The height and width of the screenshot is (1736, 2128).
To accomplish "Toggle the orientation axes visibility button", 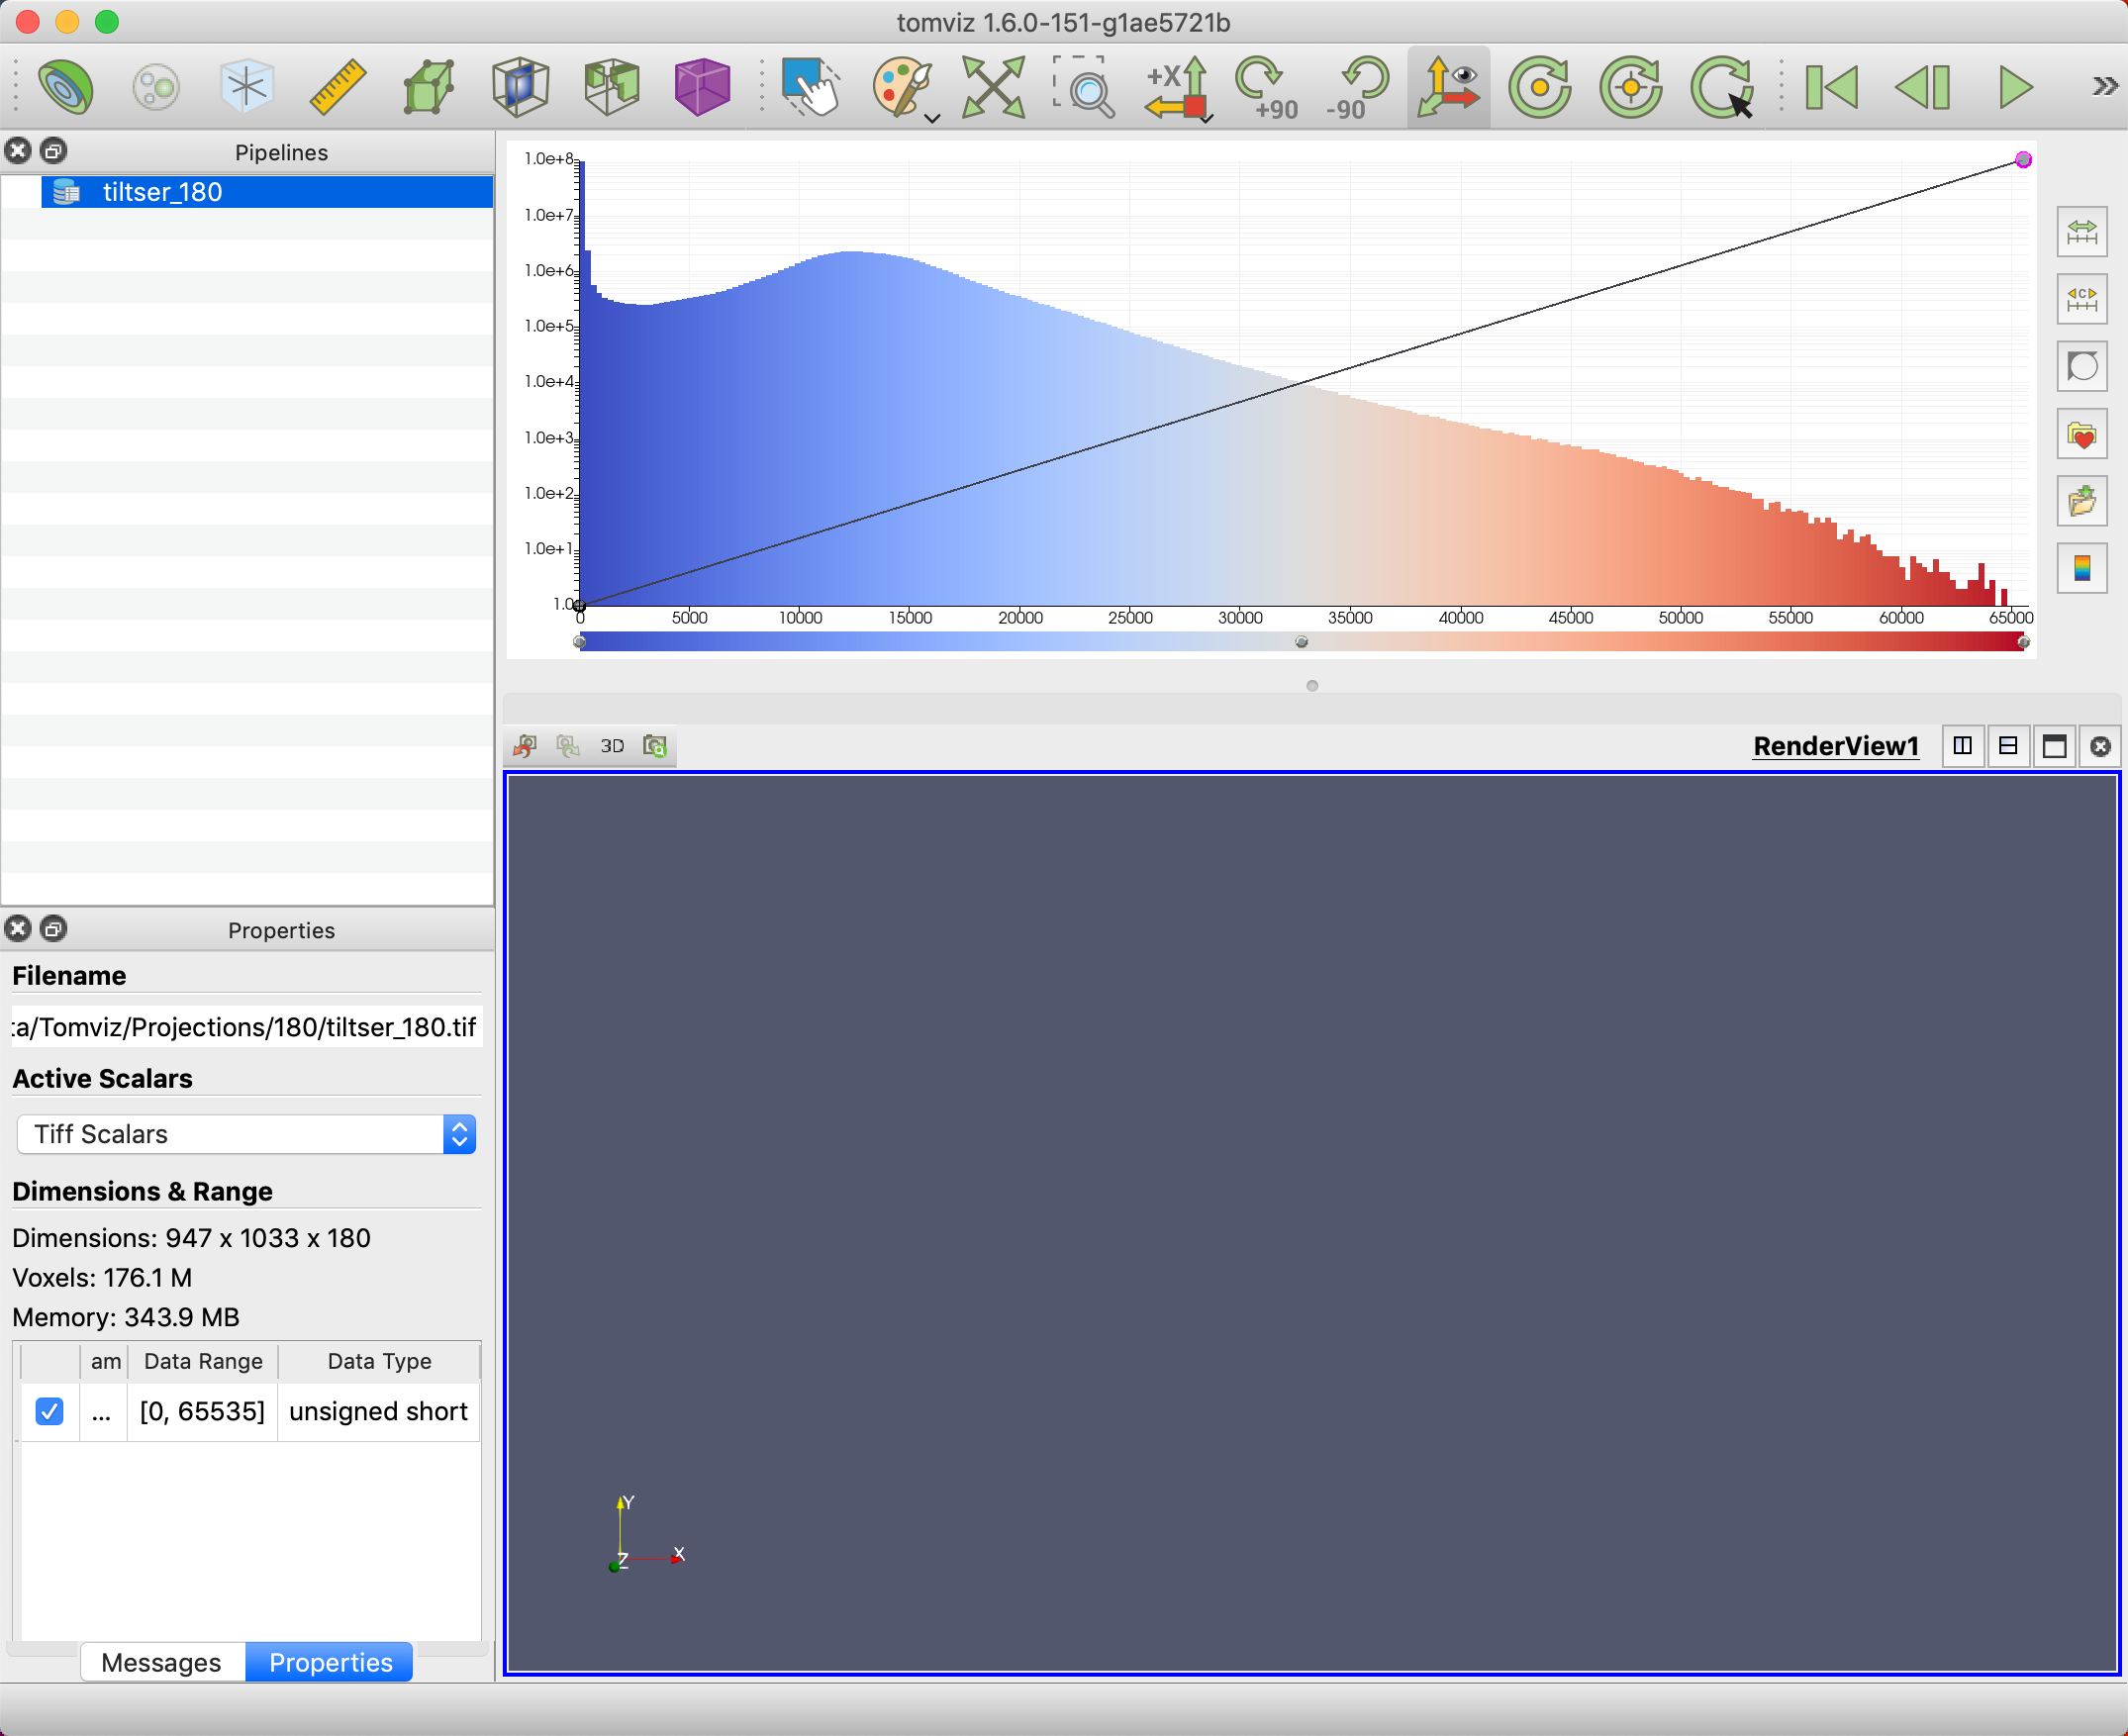I will pyautogui.click(x=1448, y=88).
